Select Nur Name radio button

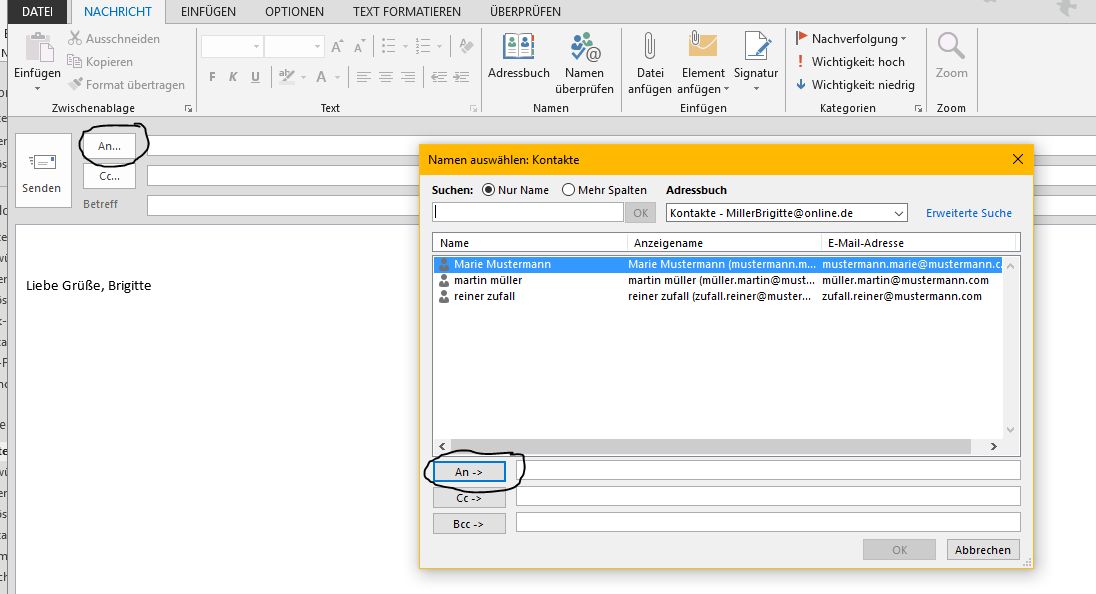[x=489, y=190]
